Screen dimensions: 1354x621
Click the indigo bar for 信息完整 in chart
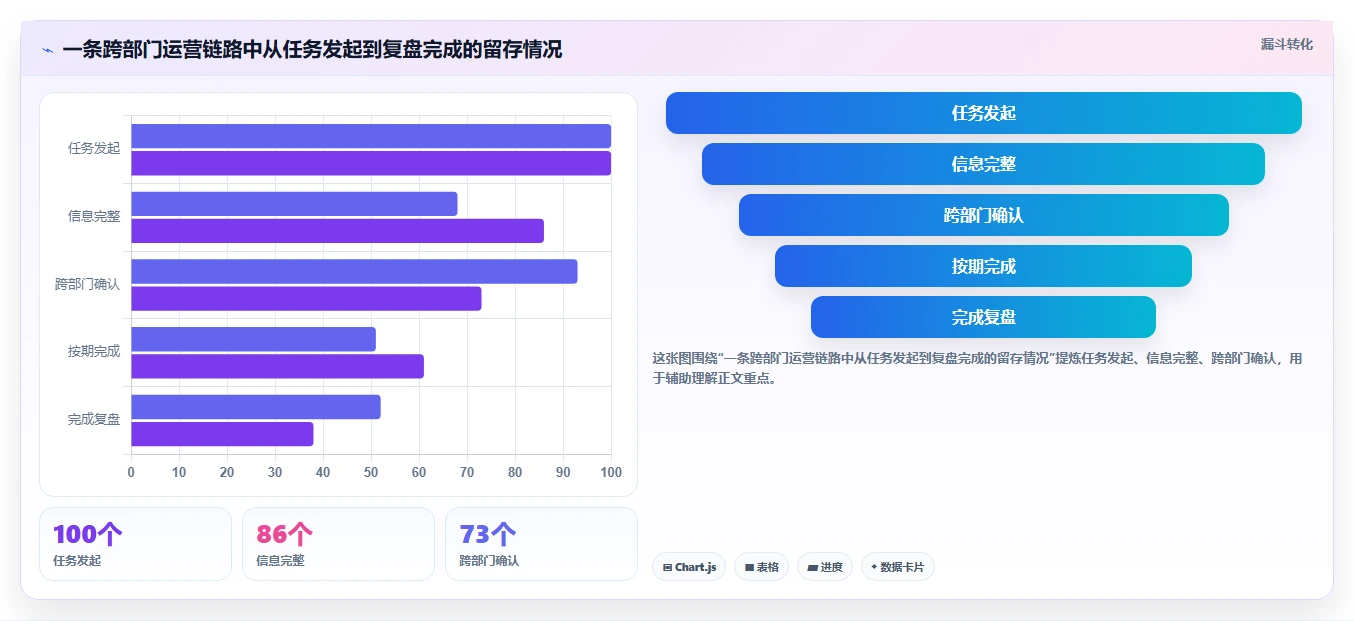tap(294, 204)
